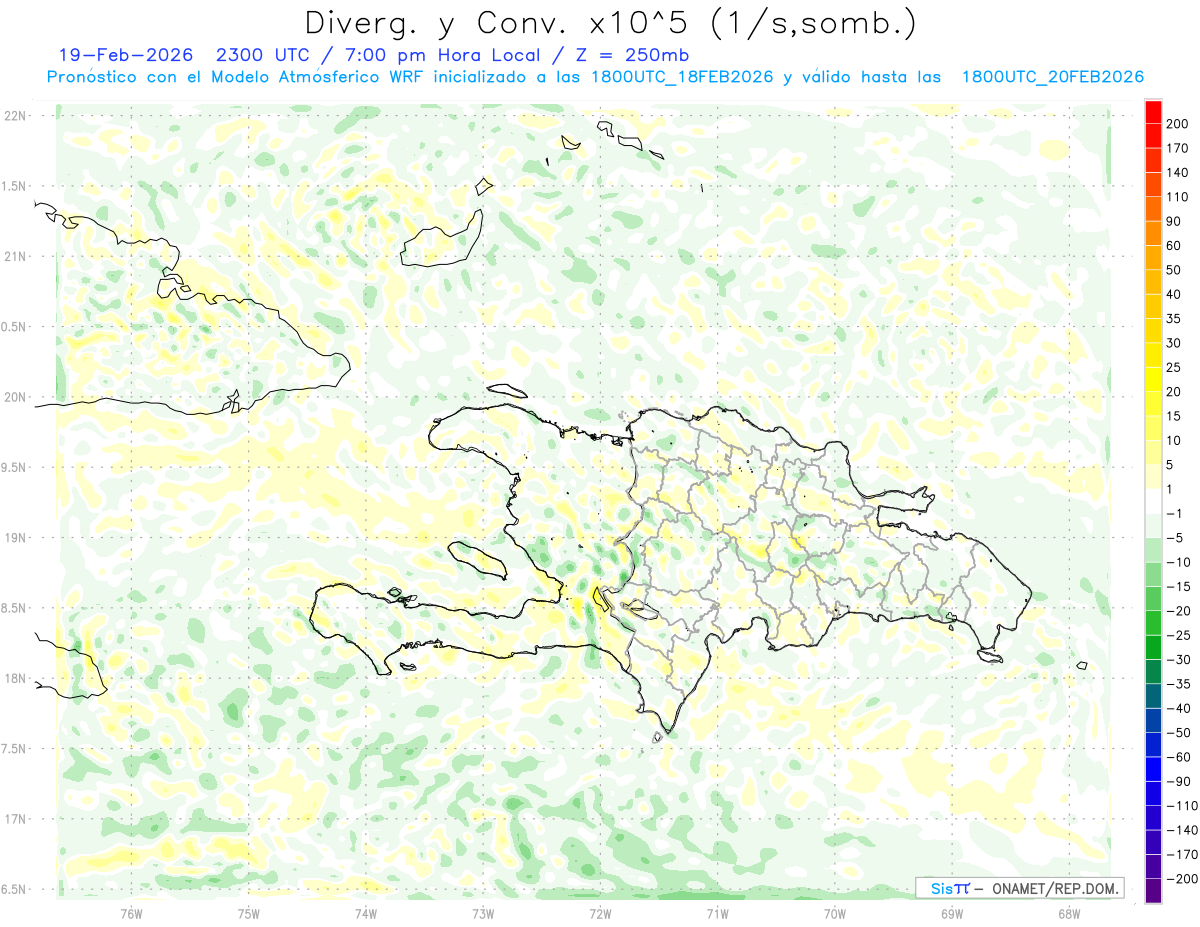Image resolution: width=1200 pixels, height=927 pixels.
Task: Click the 75W longitude label
Action: [x=249, y=913]
